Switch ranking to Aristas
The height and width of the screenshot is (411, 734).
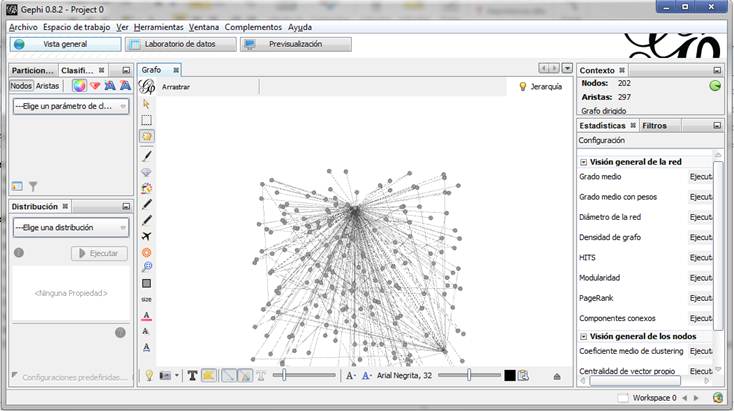[47, 86]
